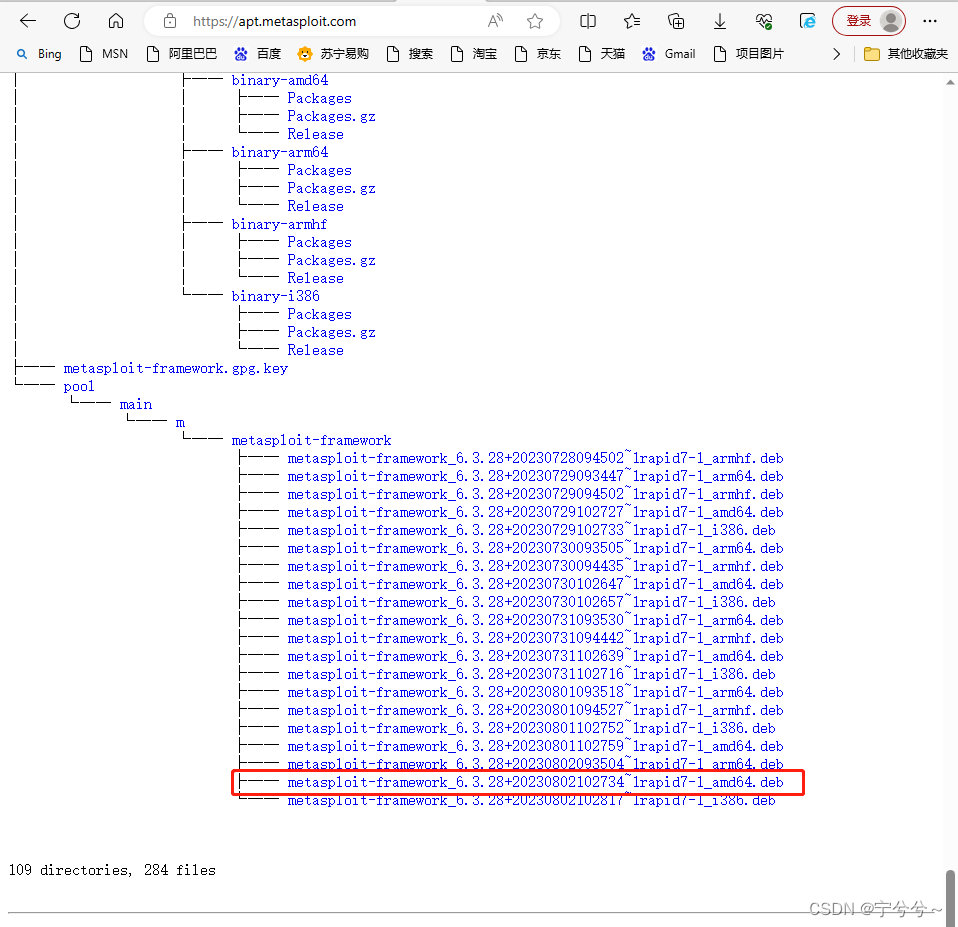Image resolution: width=958 pixels, height=927 pixels.
Task: Download 20230731093530 arm64 deb package
Action: point(535,620)
